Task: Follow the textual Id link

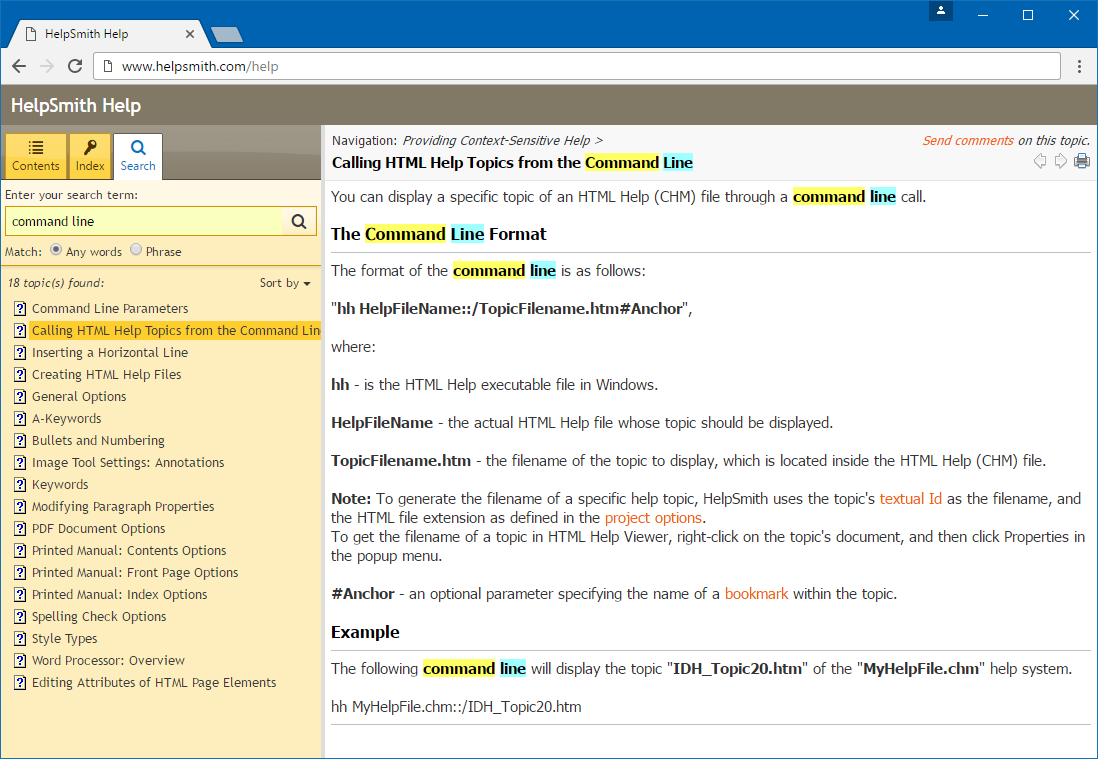Action: [910, 499]
